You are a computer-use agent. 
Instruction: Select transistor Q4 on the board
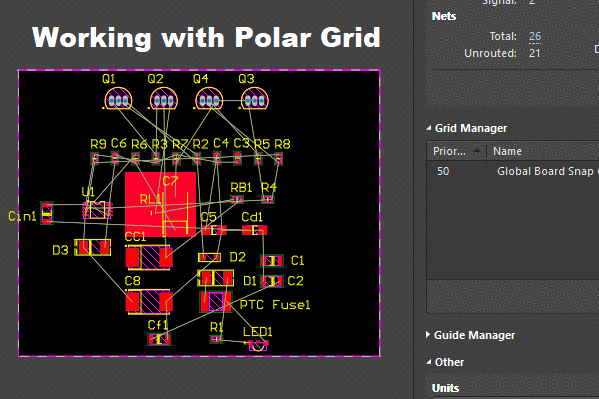tap(209, 99)
